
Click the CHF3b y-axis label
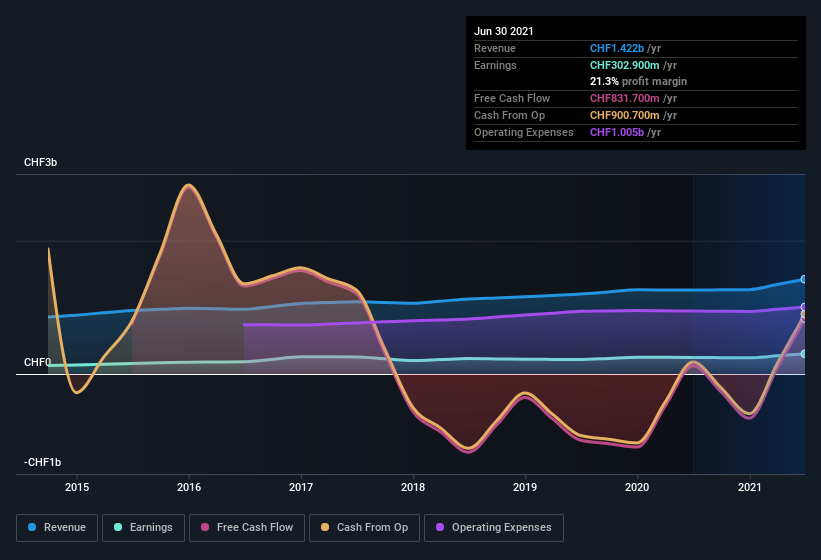tap(43, 162)
